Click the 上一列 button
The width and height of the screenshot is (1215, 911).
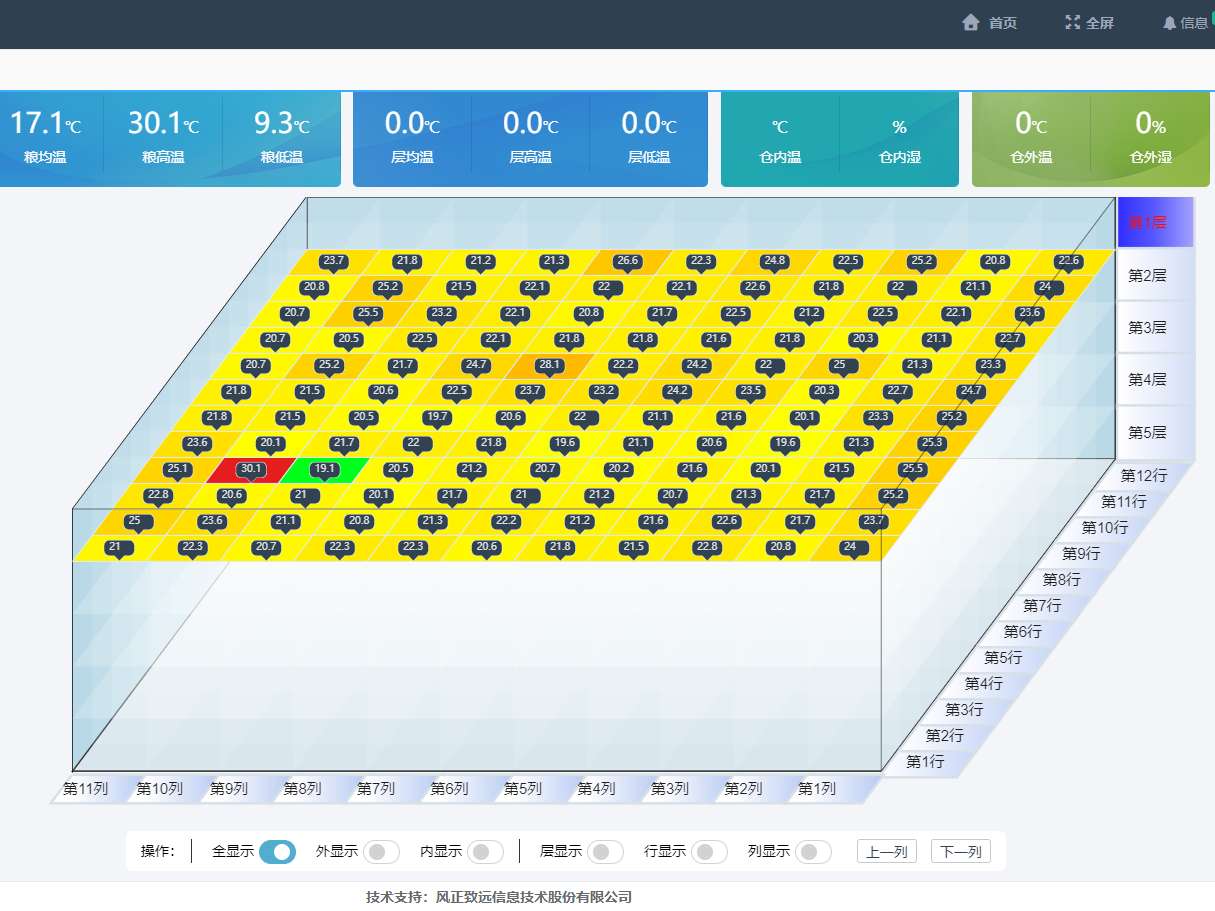click(886, 852)
